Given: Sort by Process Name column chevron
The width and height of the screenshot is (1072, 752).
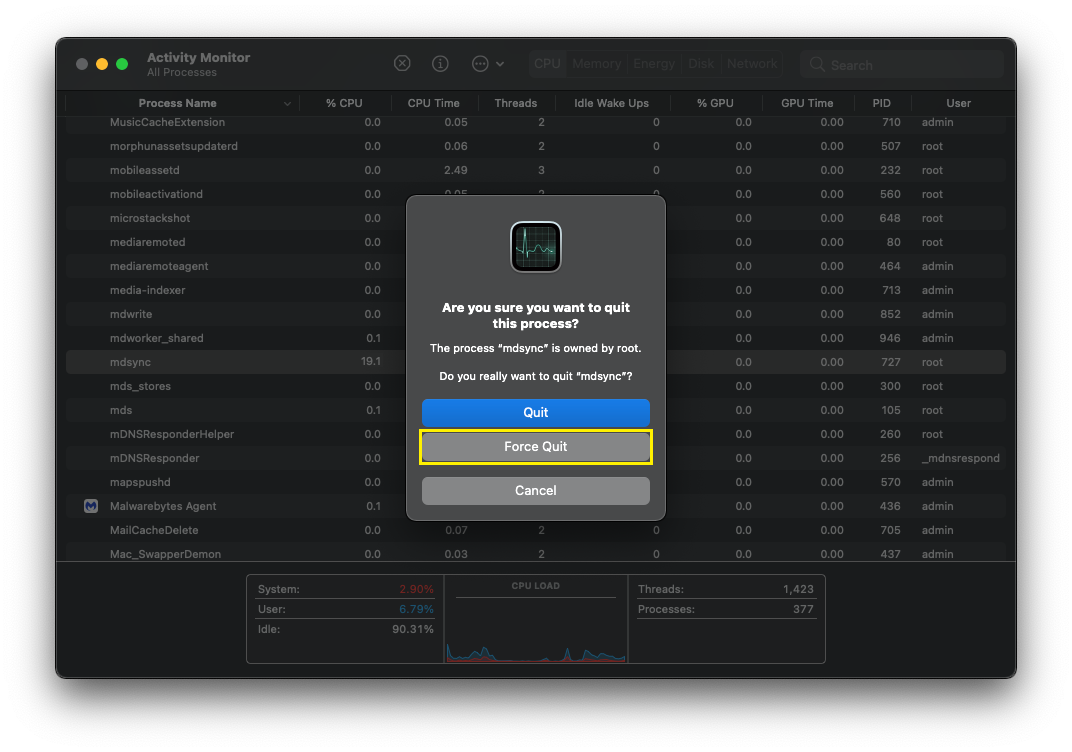Looking at the screenshot, I should 288,103.
